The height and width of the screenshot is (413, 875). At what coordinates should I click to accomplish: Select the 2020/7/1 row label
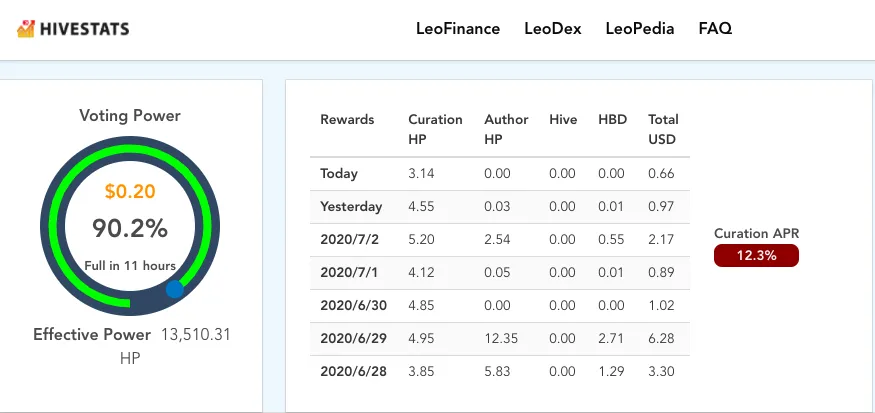[x=349, y=272]
